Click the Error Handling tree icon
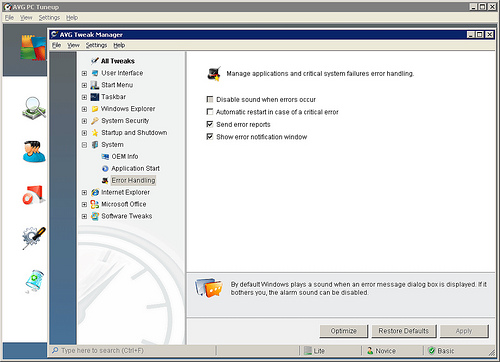Viewport: 500px width, 362px height. click(x=105, y=180)
